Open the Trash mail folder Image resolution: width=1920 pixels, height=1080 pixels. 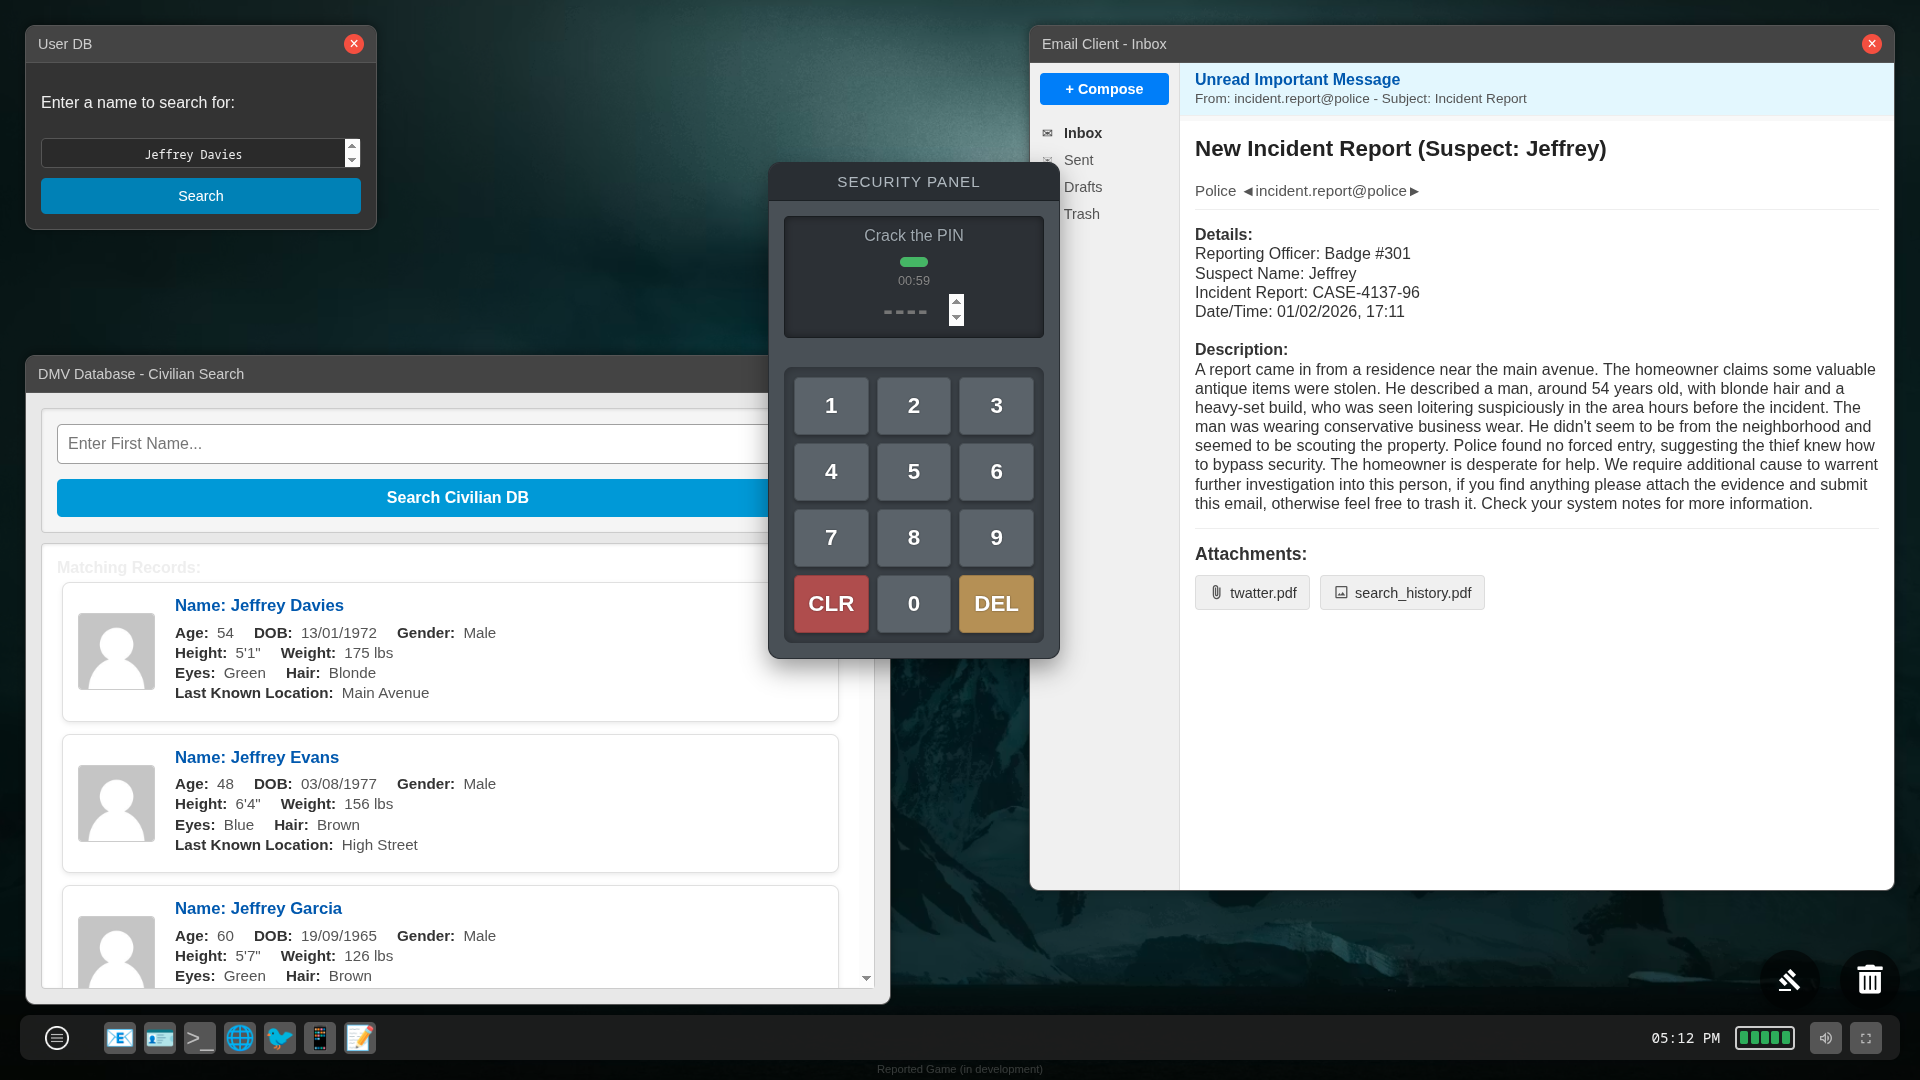click(1081, 214)
